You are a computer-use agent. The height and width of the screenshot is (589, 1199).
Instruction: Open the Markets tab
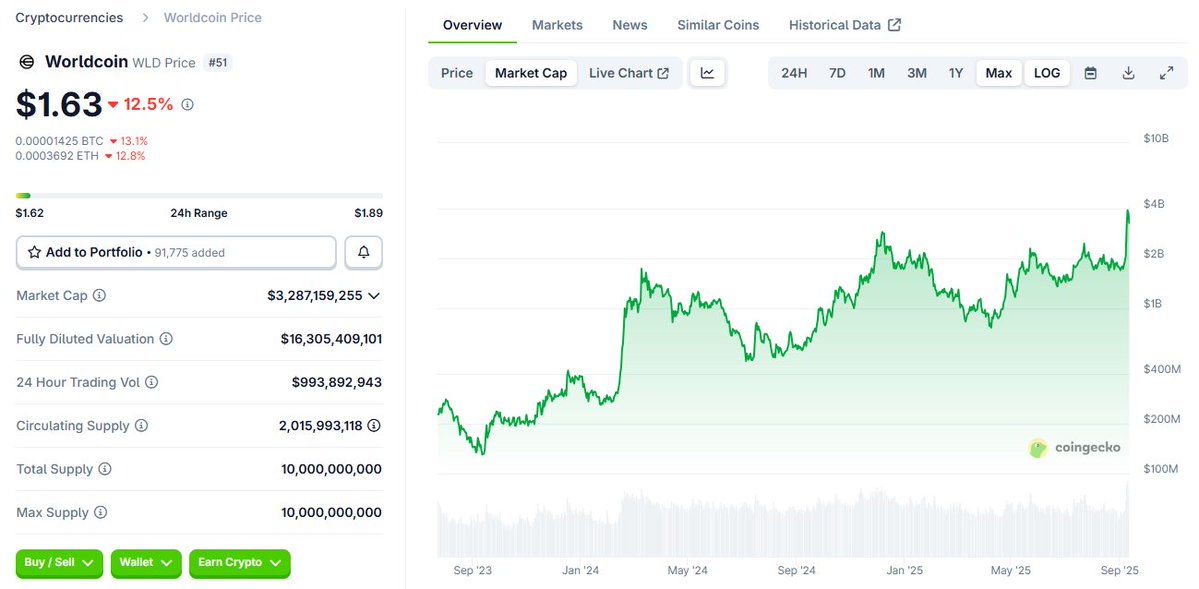click(557, 25)
